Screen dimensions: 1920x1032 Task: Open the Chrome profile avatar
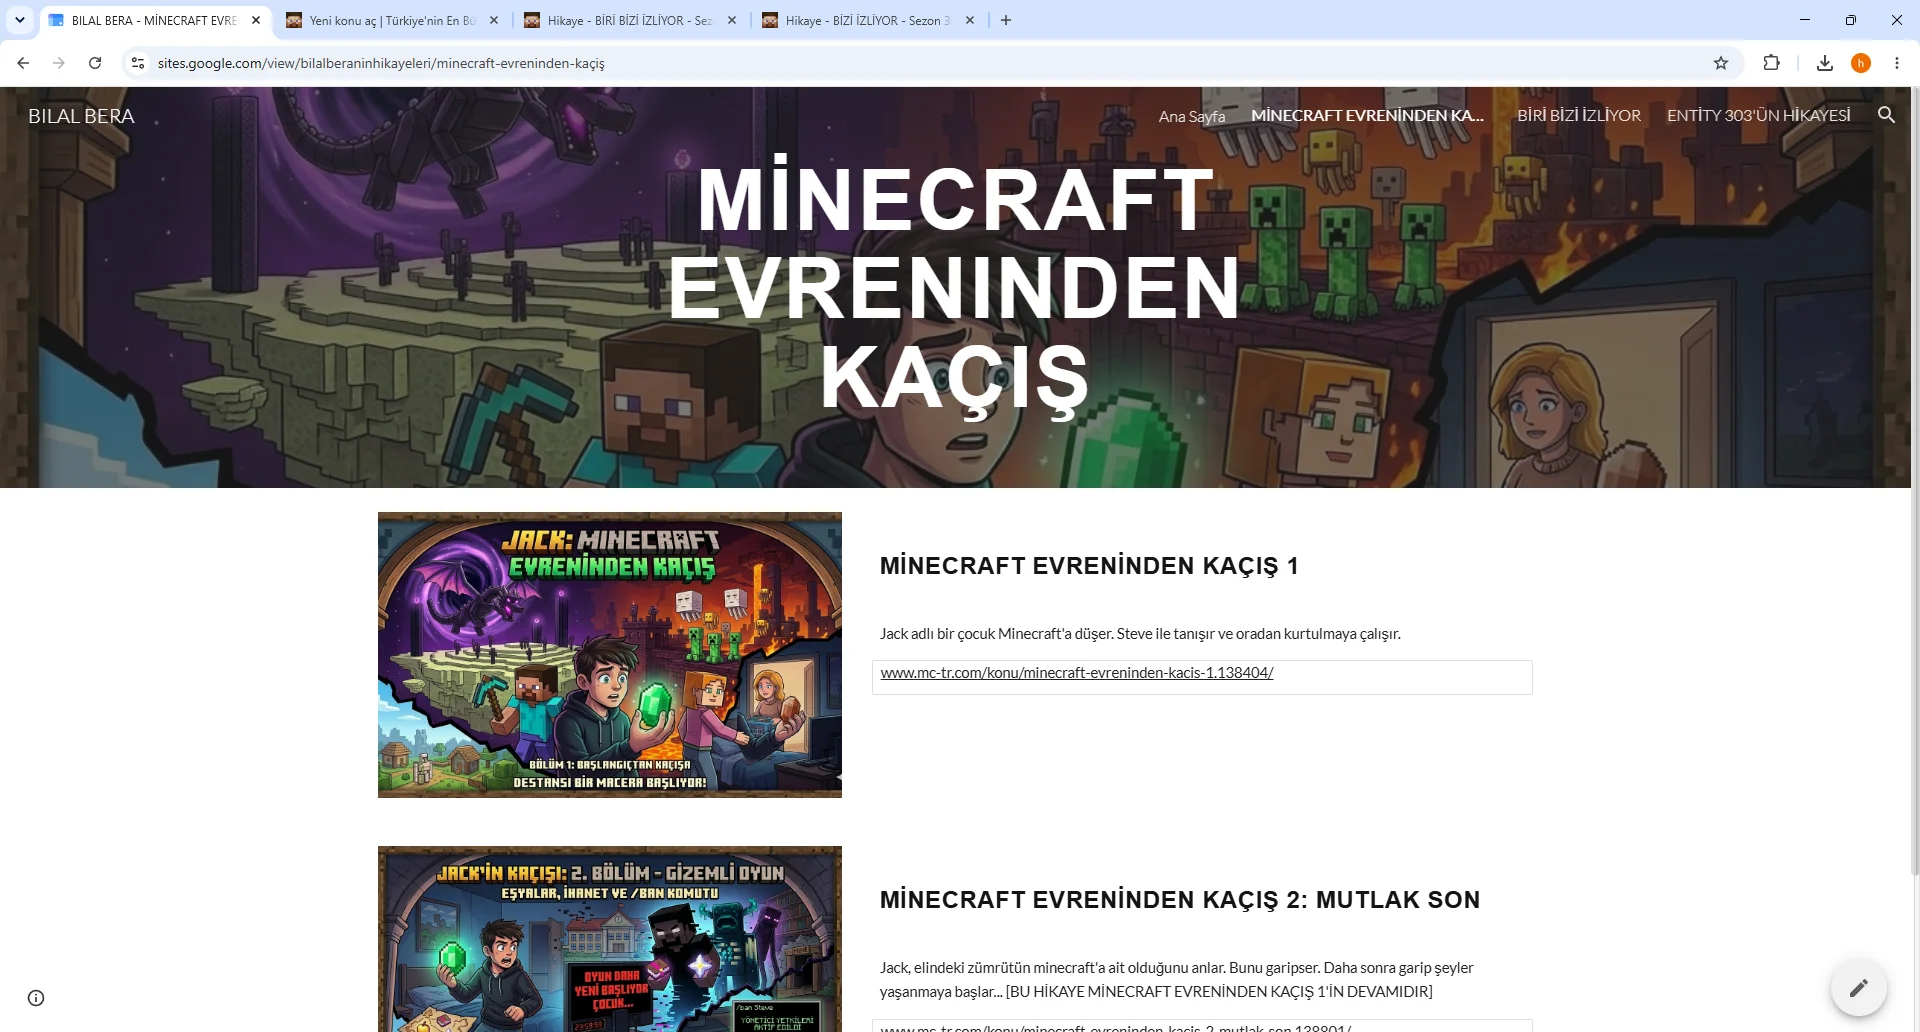click(x=1861, y=63)
